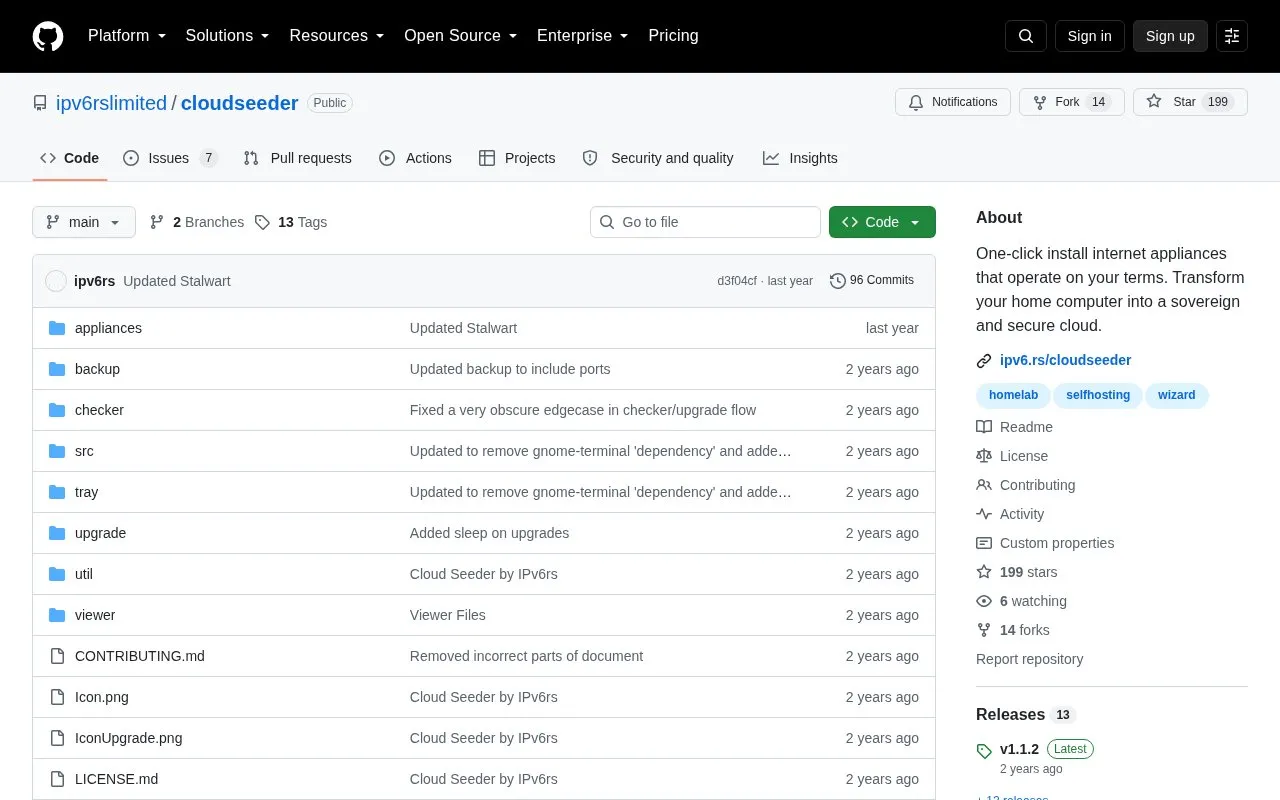Open the Security and quality tab

tap(658, 158)
